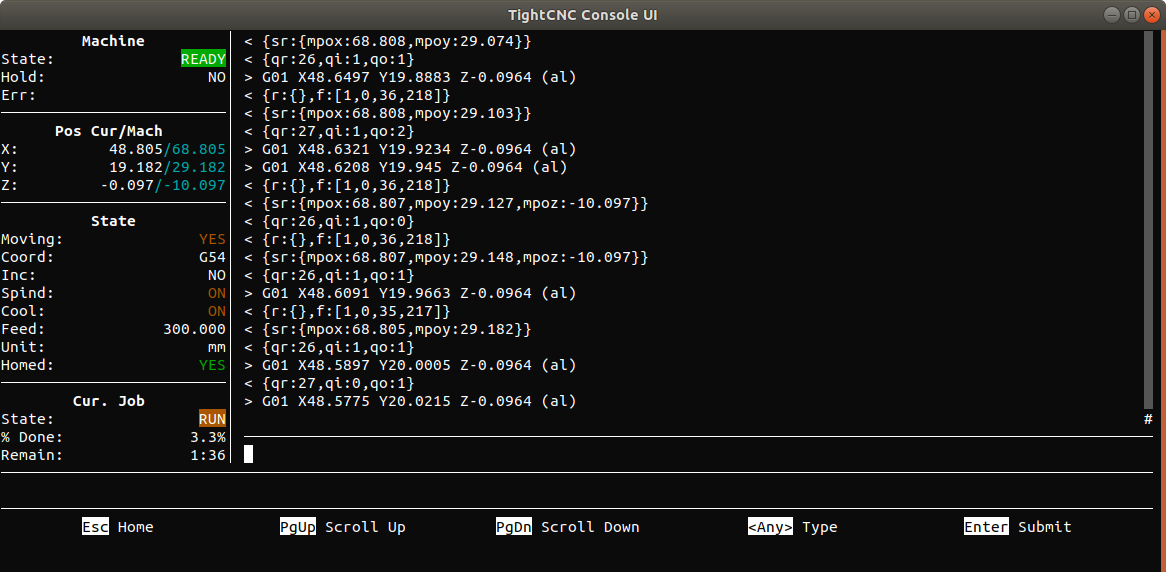Screen dimensions: 1166x572
Task: Click log line mpox:68.805,mpoy:29.182
Action: point(388,329)
